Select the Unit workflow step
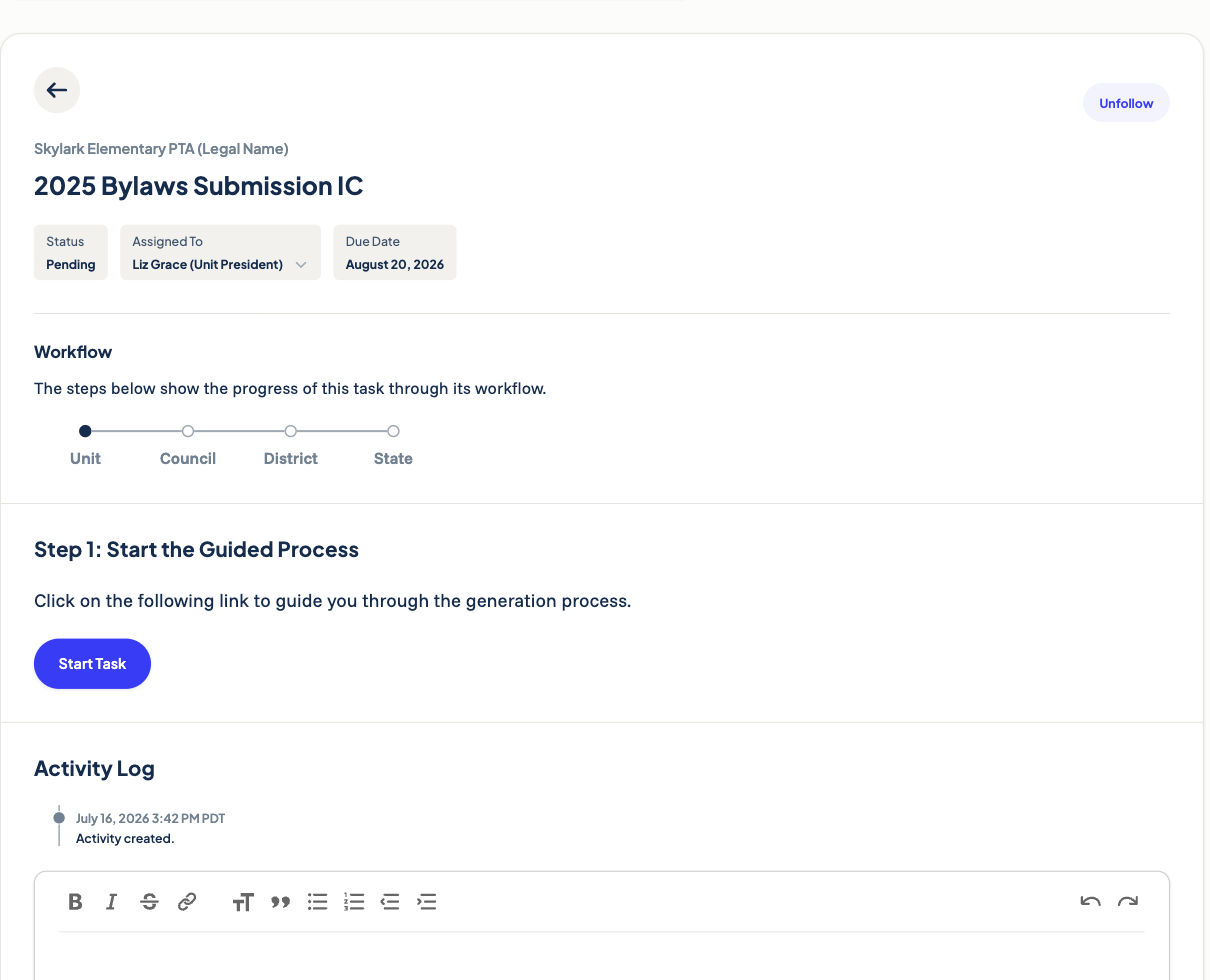Screen dimensions: 1210x980 85,431
